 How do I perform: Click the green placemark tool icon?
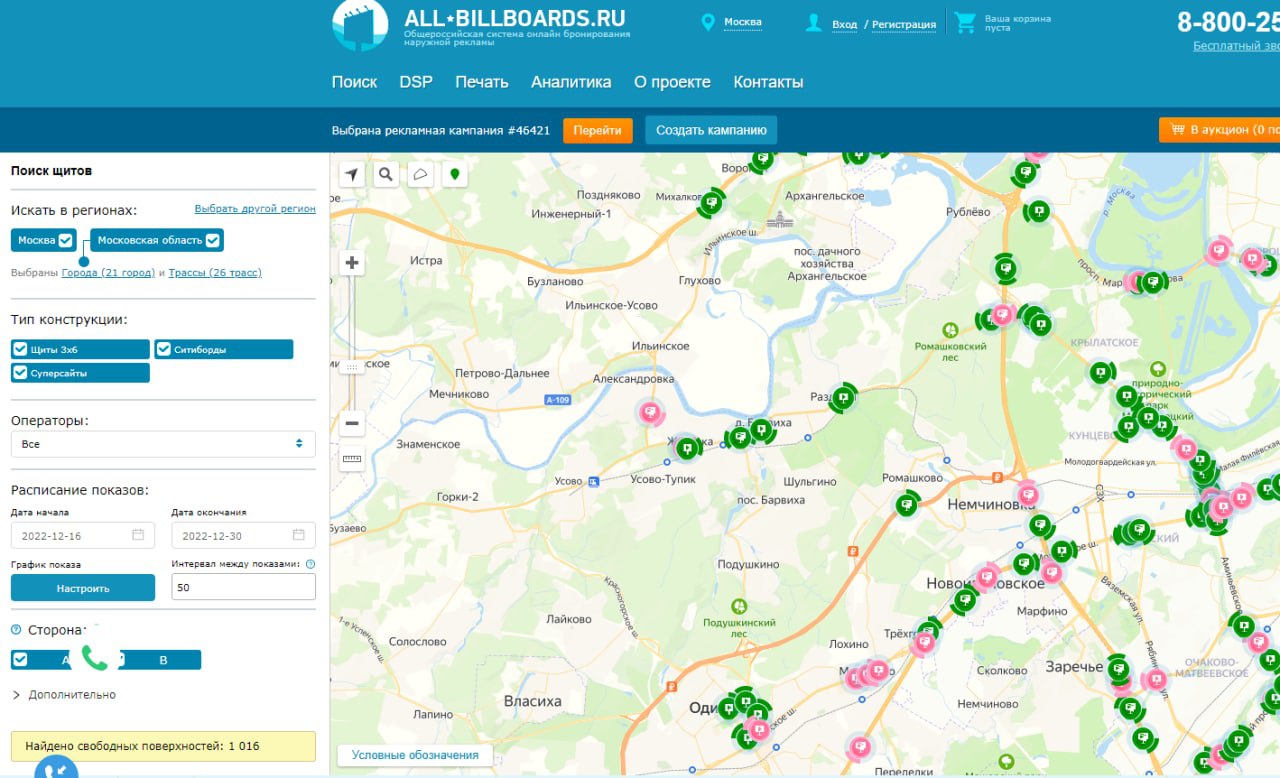(x=455, y=174)
